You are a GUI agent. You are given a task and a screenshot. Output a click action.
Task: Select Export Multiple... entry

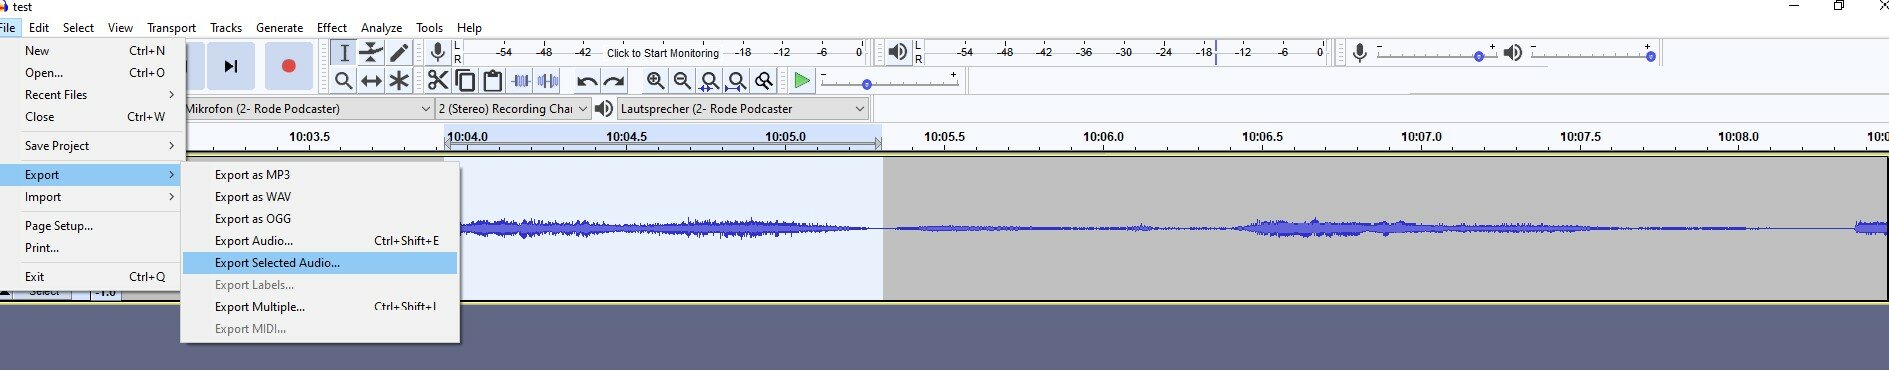click(x=320, y=307)
